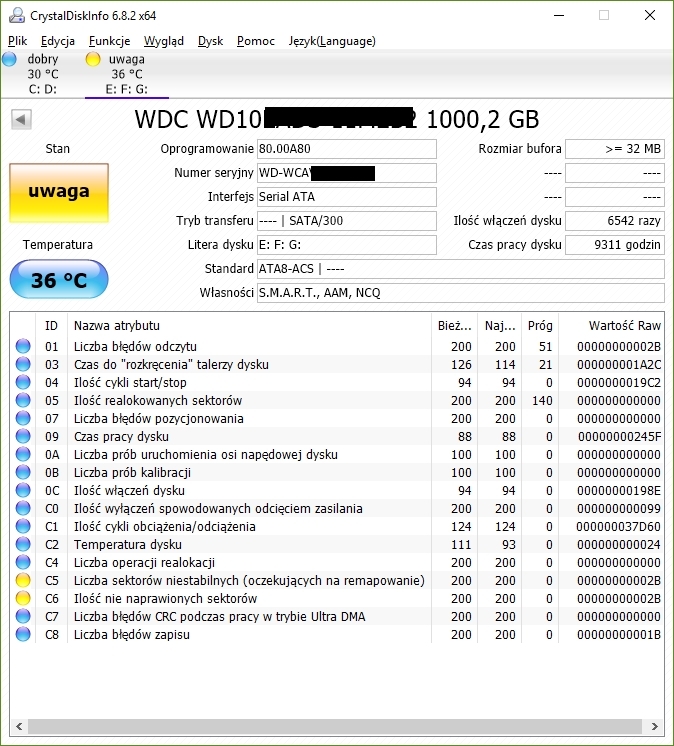Viewport: 674px width, 746px height.
Task: Click the horizontal scrollbar thumb
Action: click(335, 726)
